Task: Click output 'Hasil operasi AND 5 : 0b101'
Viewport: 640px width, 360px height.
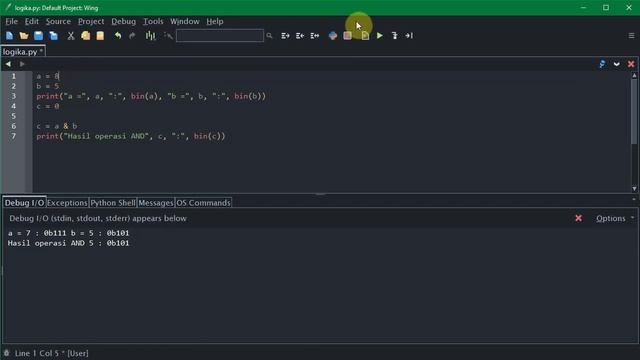Action: pos(68,243)
